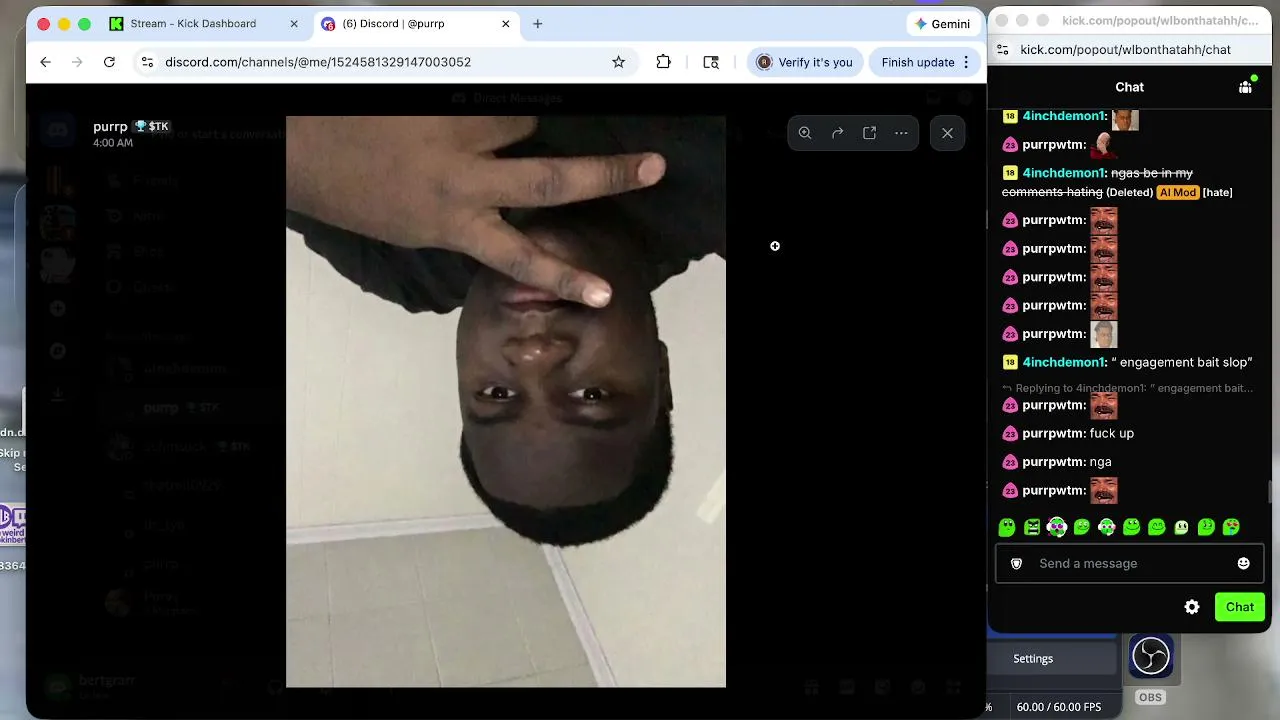Viewport: 1280px width, 720px height.
Task: Click the OBS Settings button
Action: coord(1033,659)
